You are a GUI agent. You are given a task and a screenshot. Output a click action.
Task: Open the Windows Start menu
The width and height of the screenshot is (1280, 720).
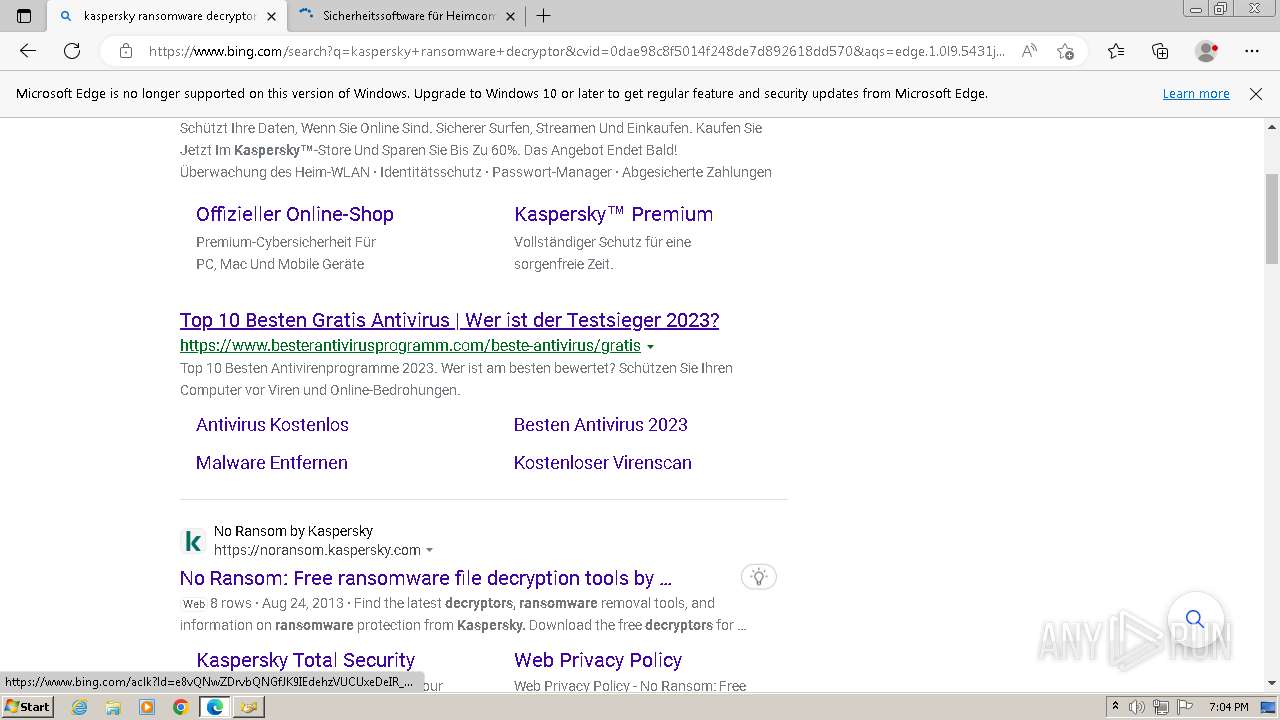[27, 706]
